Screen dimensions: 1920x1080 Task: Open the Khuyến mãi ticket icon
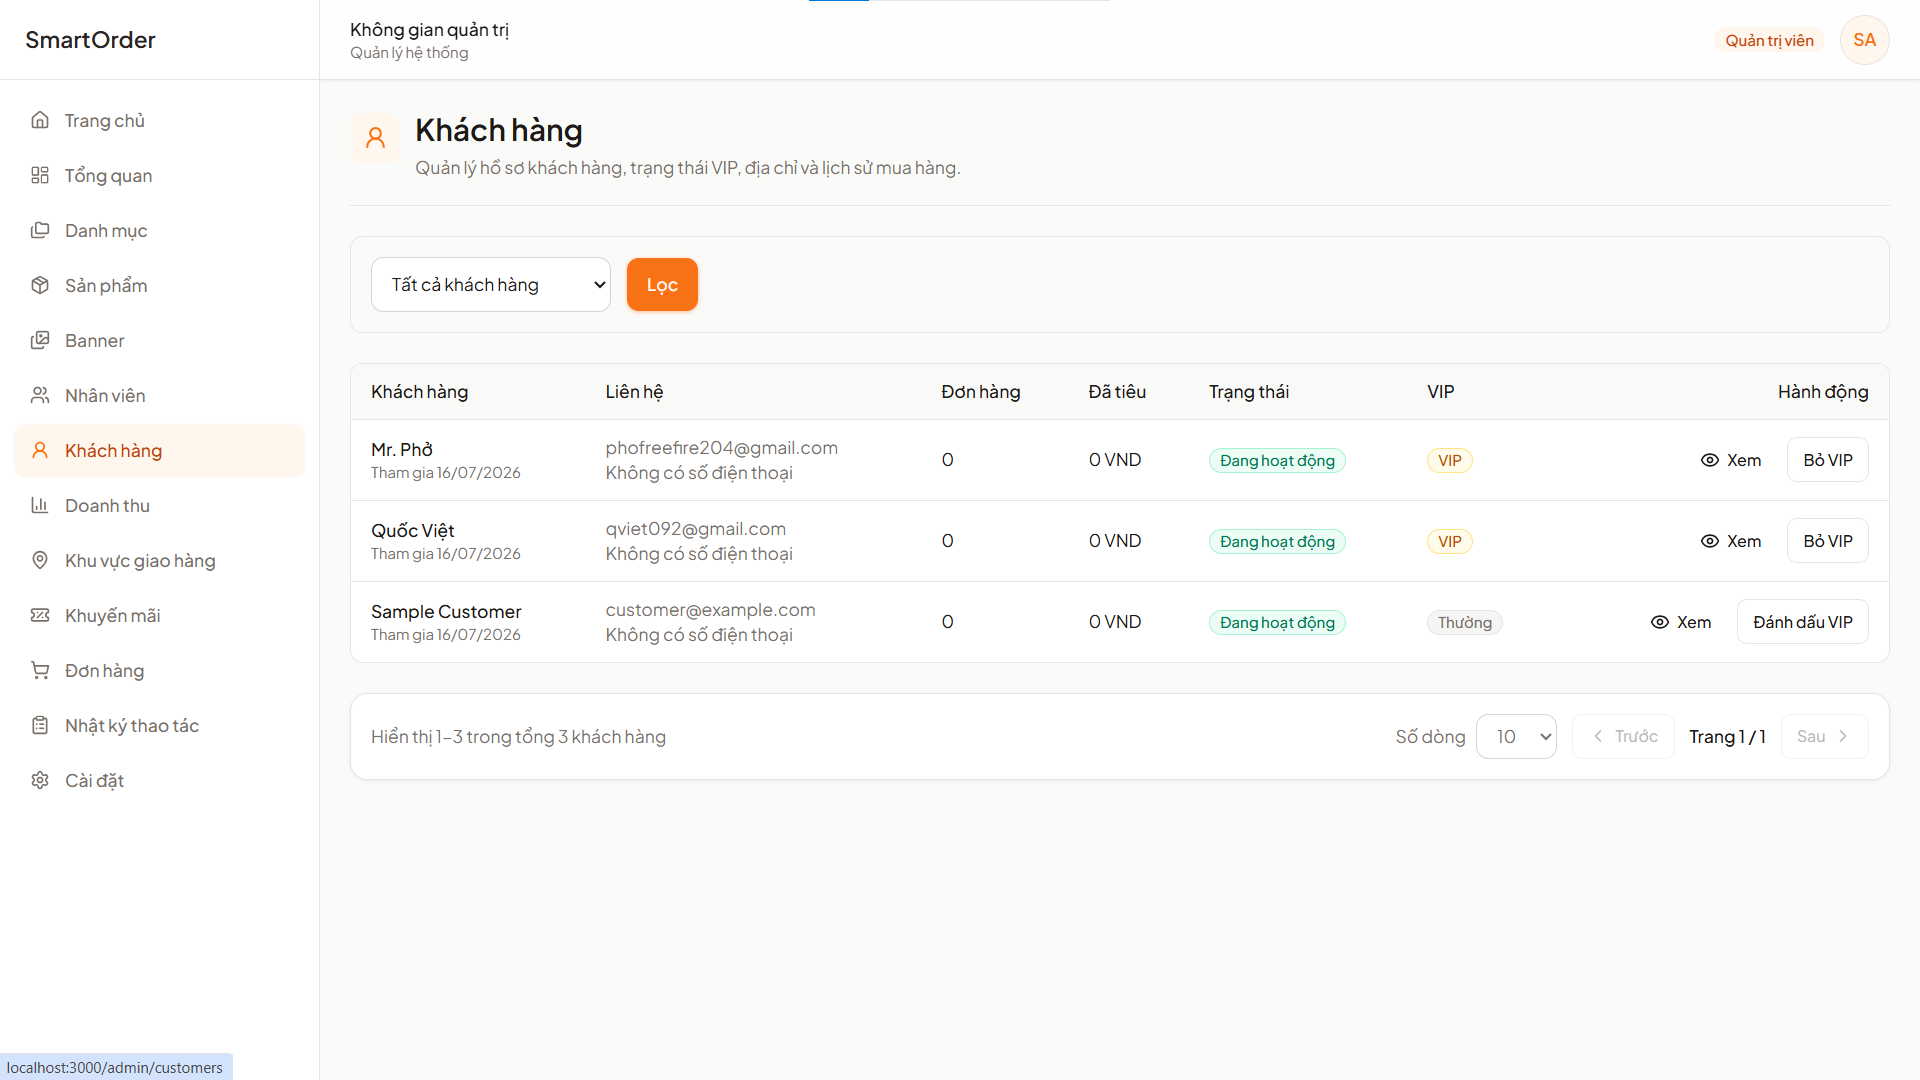[x=40, y=615]
